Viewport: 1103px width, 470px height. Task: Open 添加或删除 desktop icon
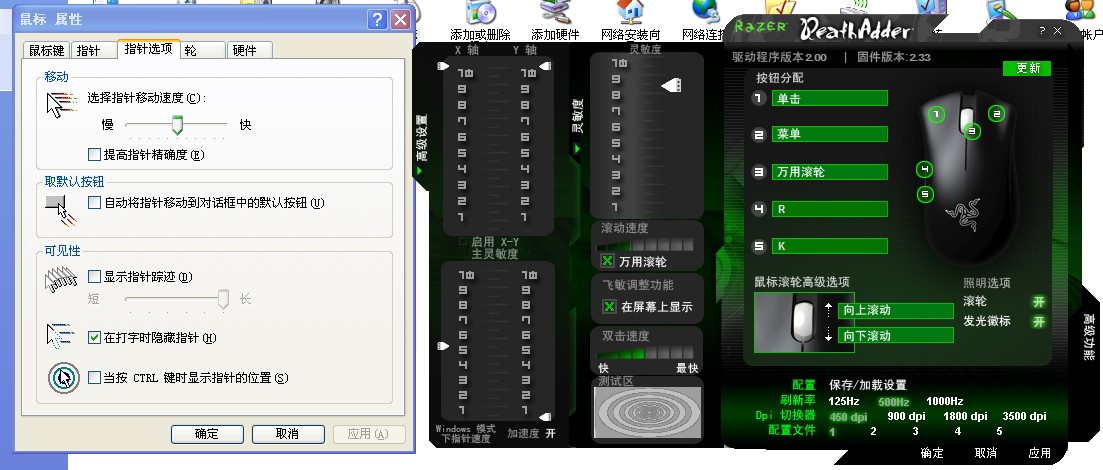point(480,20)
